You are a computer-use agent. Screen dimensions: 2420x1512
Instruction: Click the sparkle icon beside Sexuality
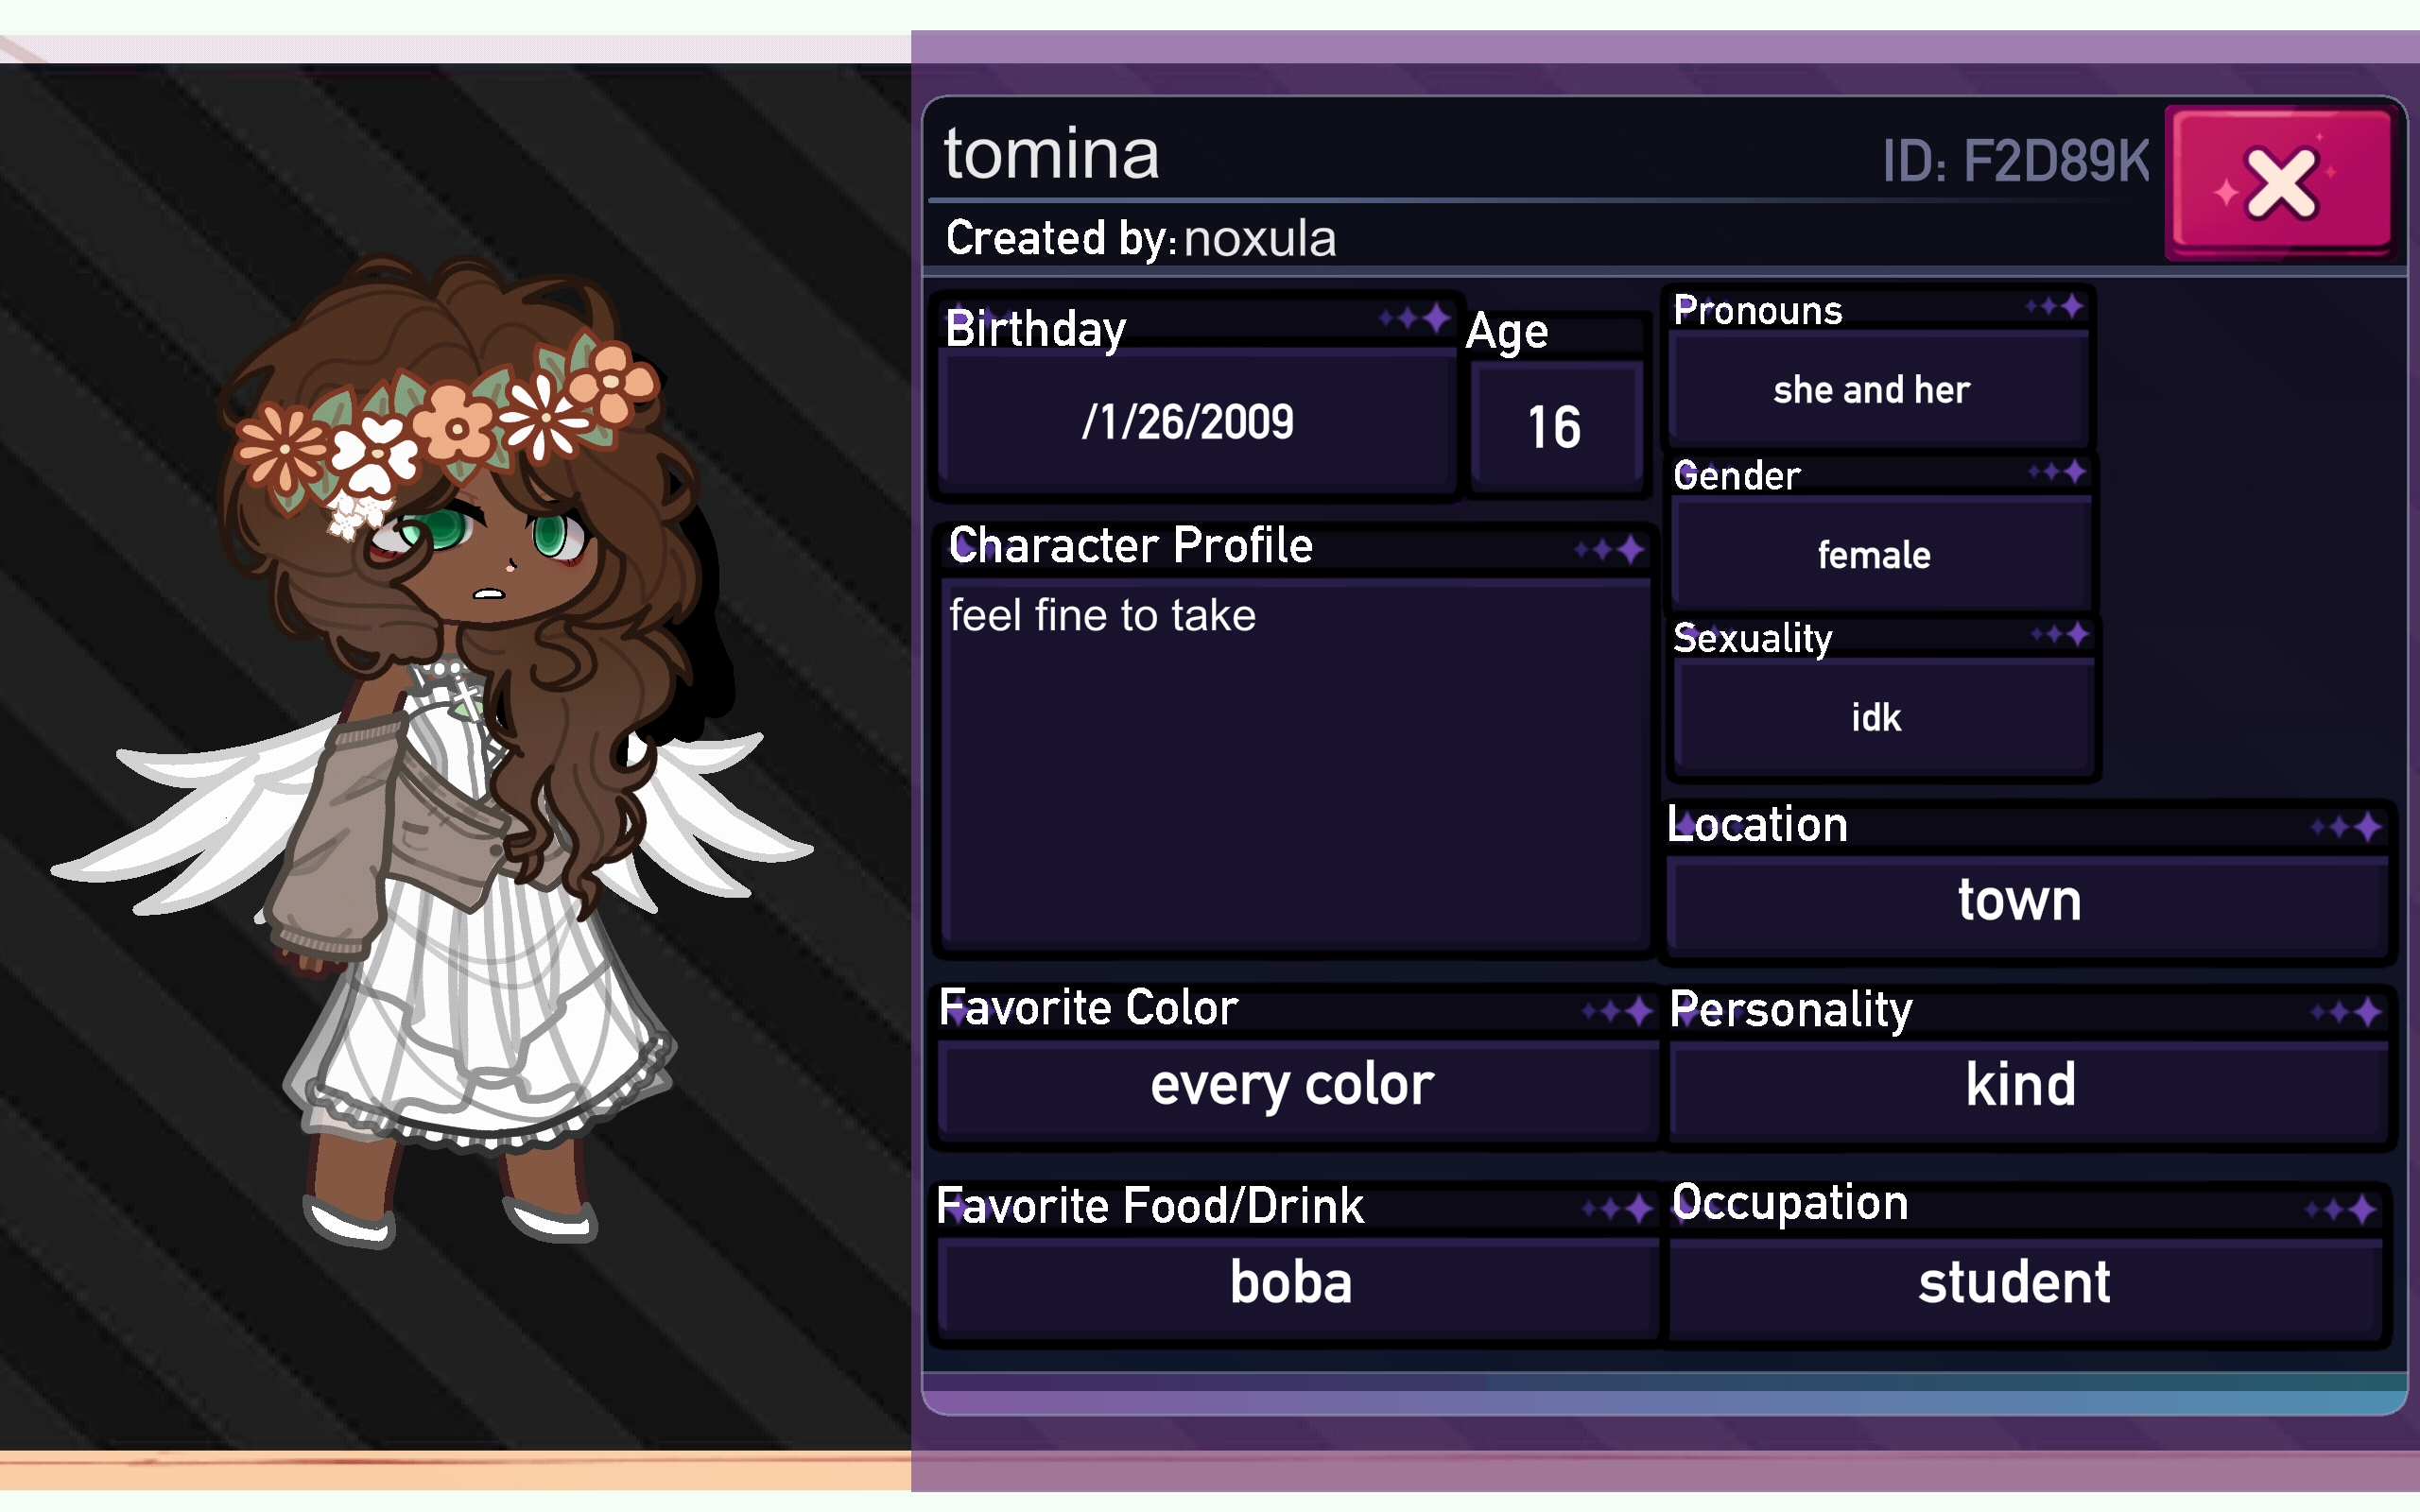[2060, 634]
